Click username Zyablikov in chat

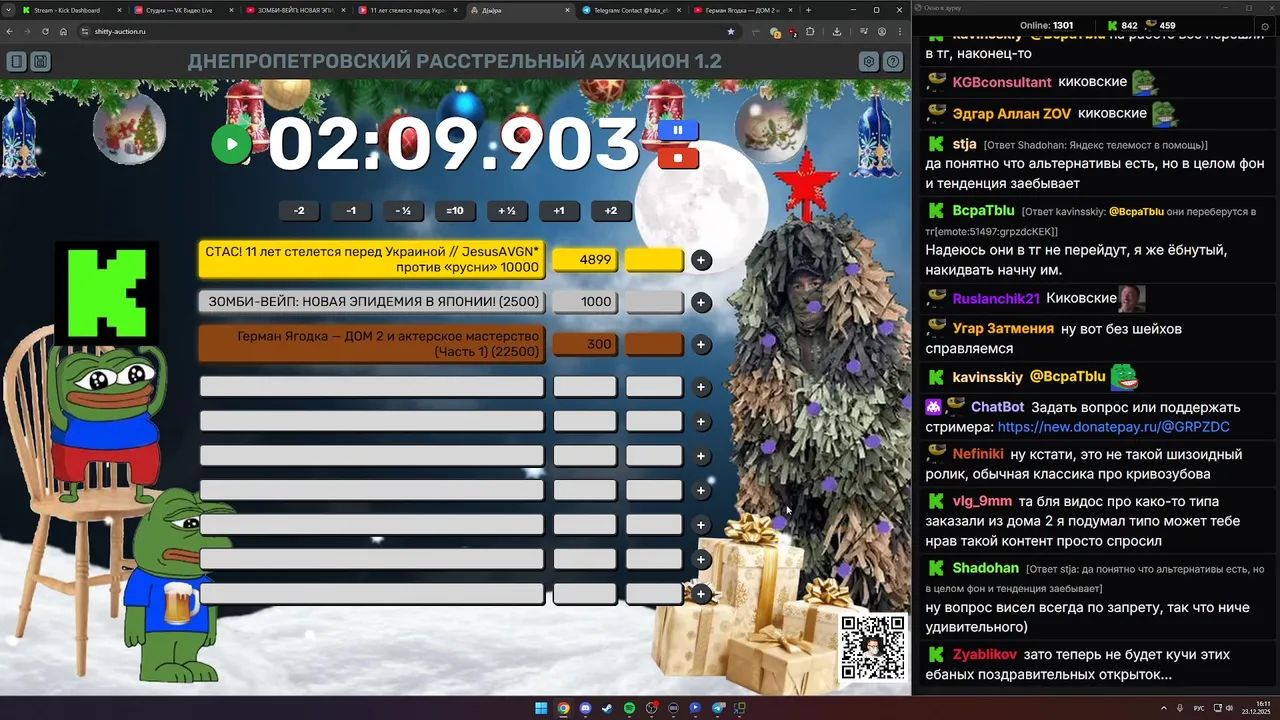click(x=984, y=654)
